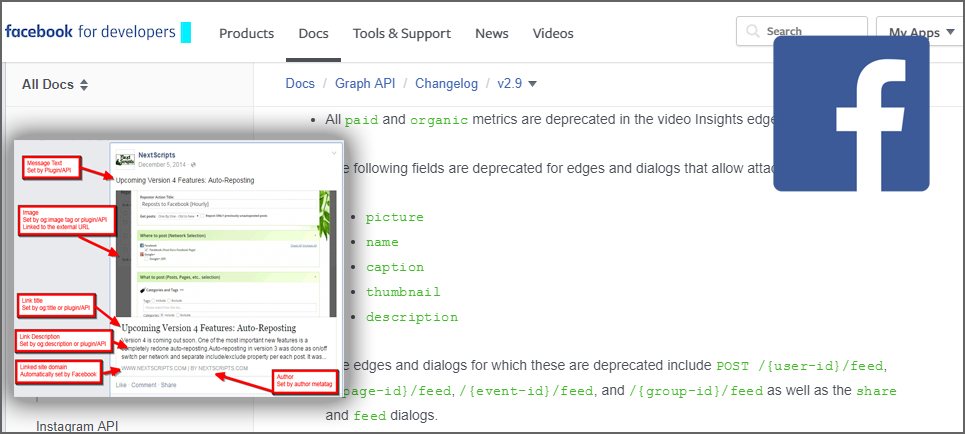
Task: Click Like under the NextScripts post
Action: pyautogui.click(x=121, y=385)
